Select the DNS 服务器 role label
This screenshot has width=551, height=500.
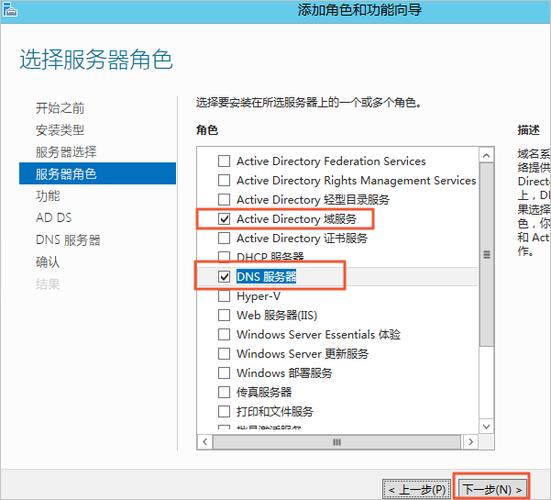pyautogui.click(x=266, y=277)
